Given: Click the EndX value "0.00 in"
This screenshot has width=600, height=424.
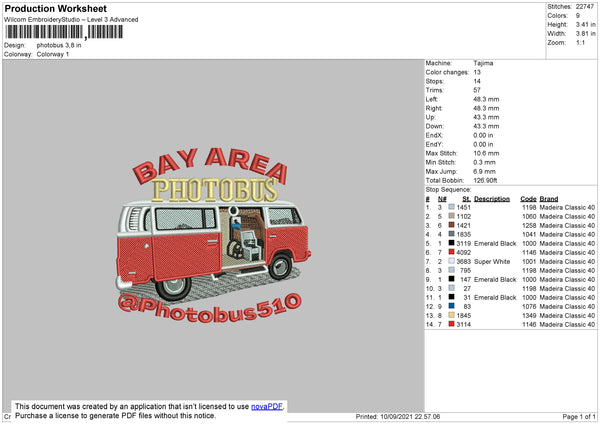Looking at the screenshot, I should pyautogui.click(x=483, y=135).
